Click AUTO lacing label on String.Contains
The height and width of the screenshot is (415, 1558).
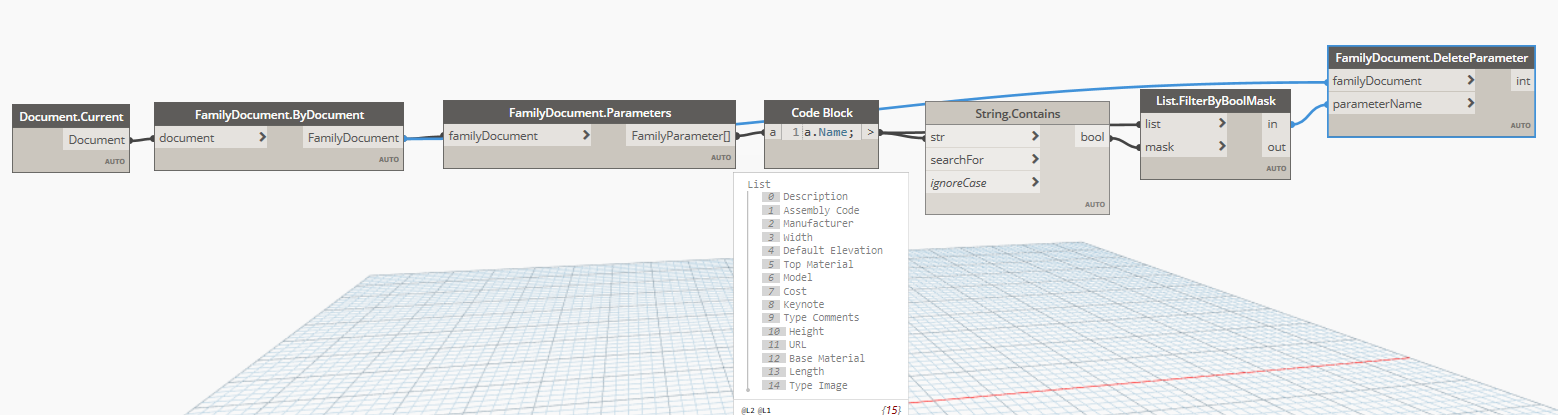1094,205
